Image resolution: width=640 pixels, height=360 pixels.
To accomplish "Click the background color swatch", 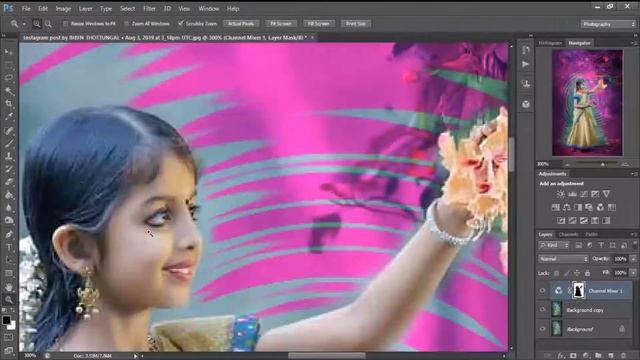I will click(x=12, y=325).
